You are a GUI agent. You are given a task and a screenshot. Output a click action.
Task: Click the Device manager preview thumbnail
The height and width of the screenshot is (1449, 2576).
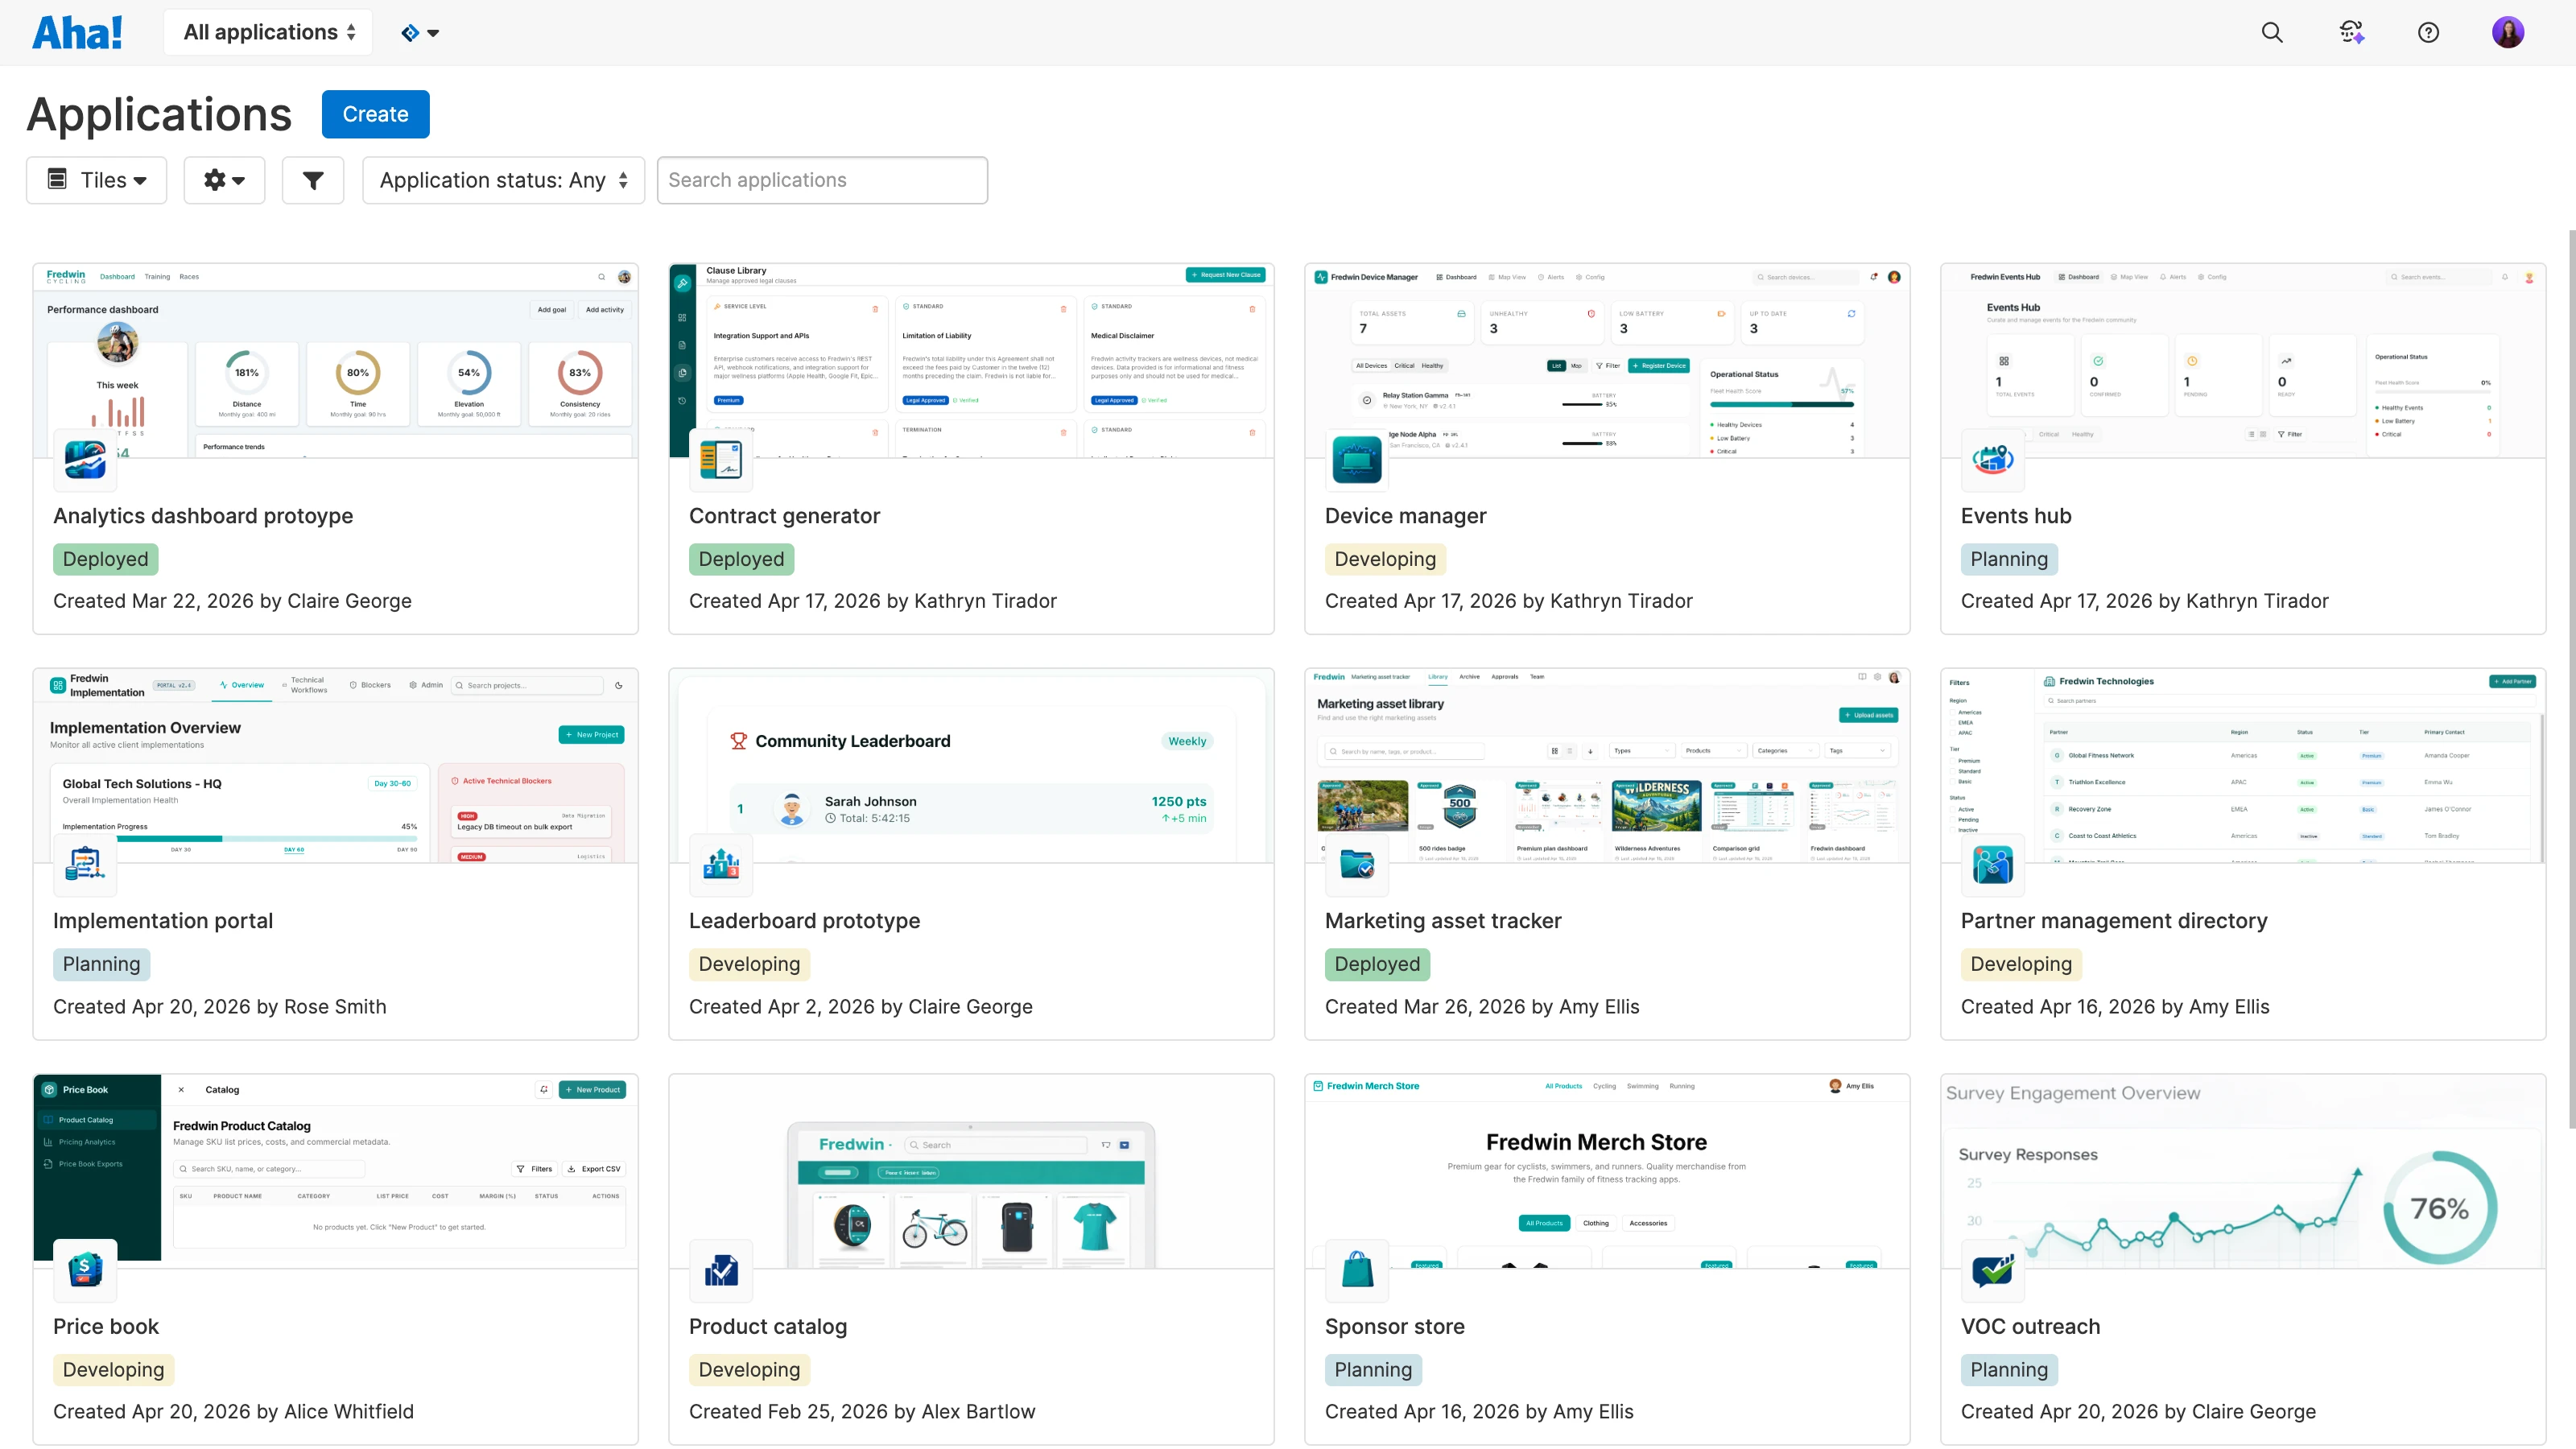pos(1606,360)
